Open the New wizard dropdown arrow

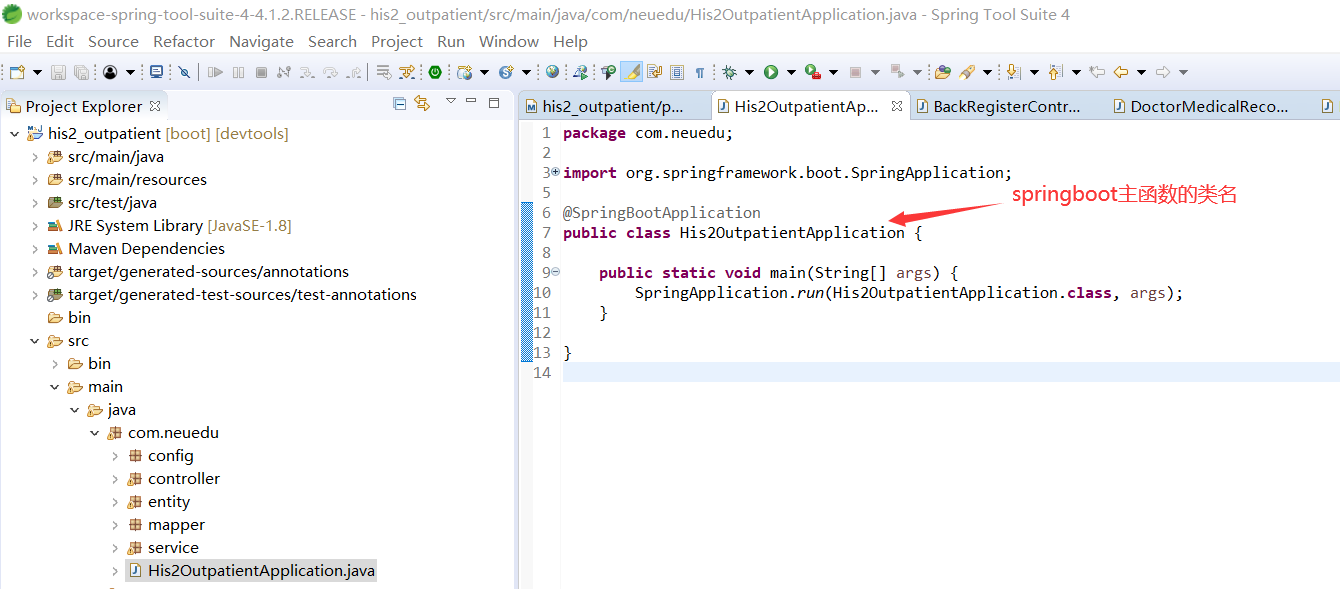click(x=37, y=72)
